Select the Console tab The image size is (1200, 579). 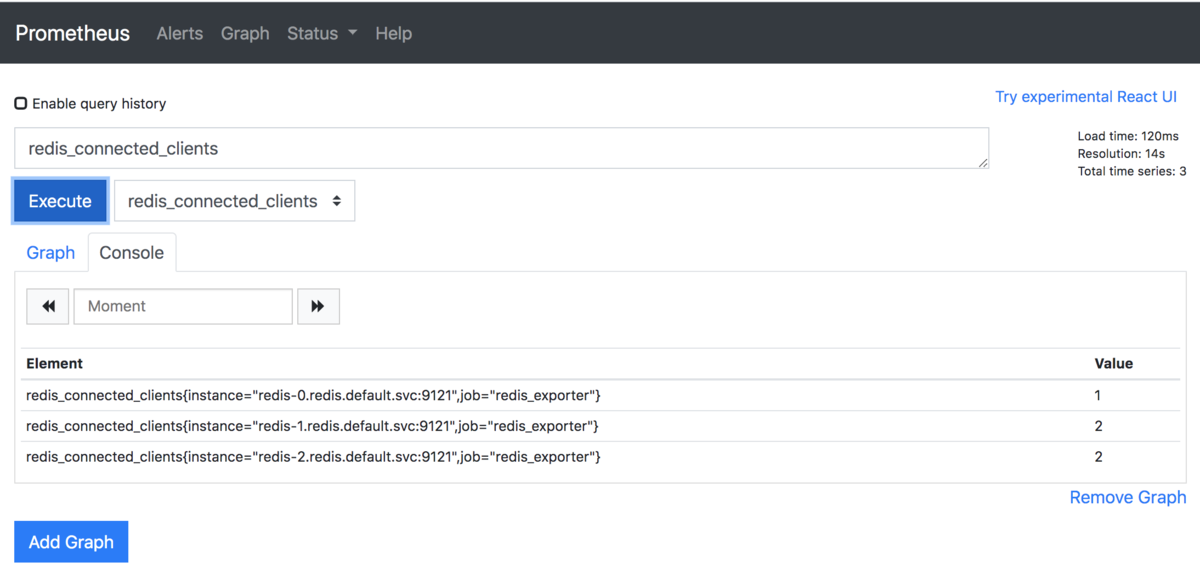point(132,252)
